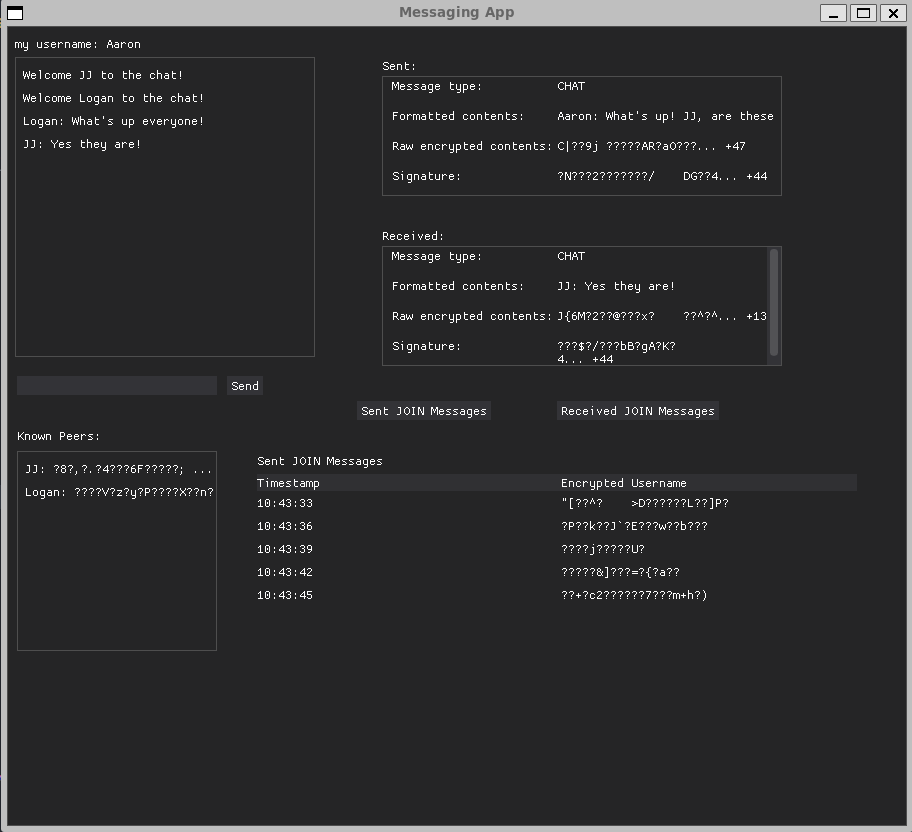The width and height of the screenshot is (912, 832).
Task: Open the Sent JOIN Messages view
Action: pyautogui.click(x=423, y=411)
